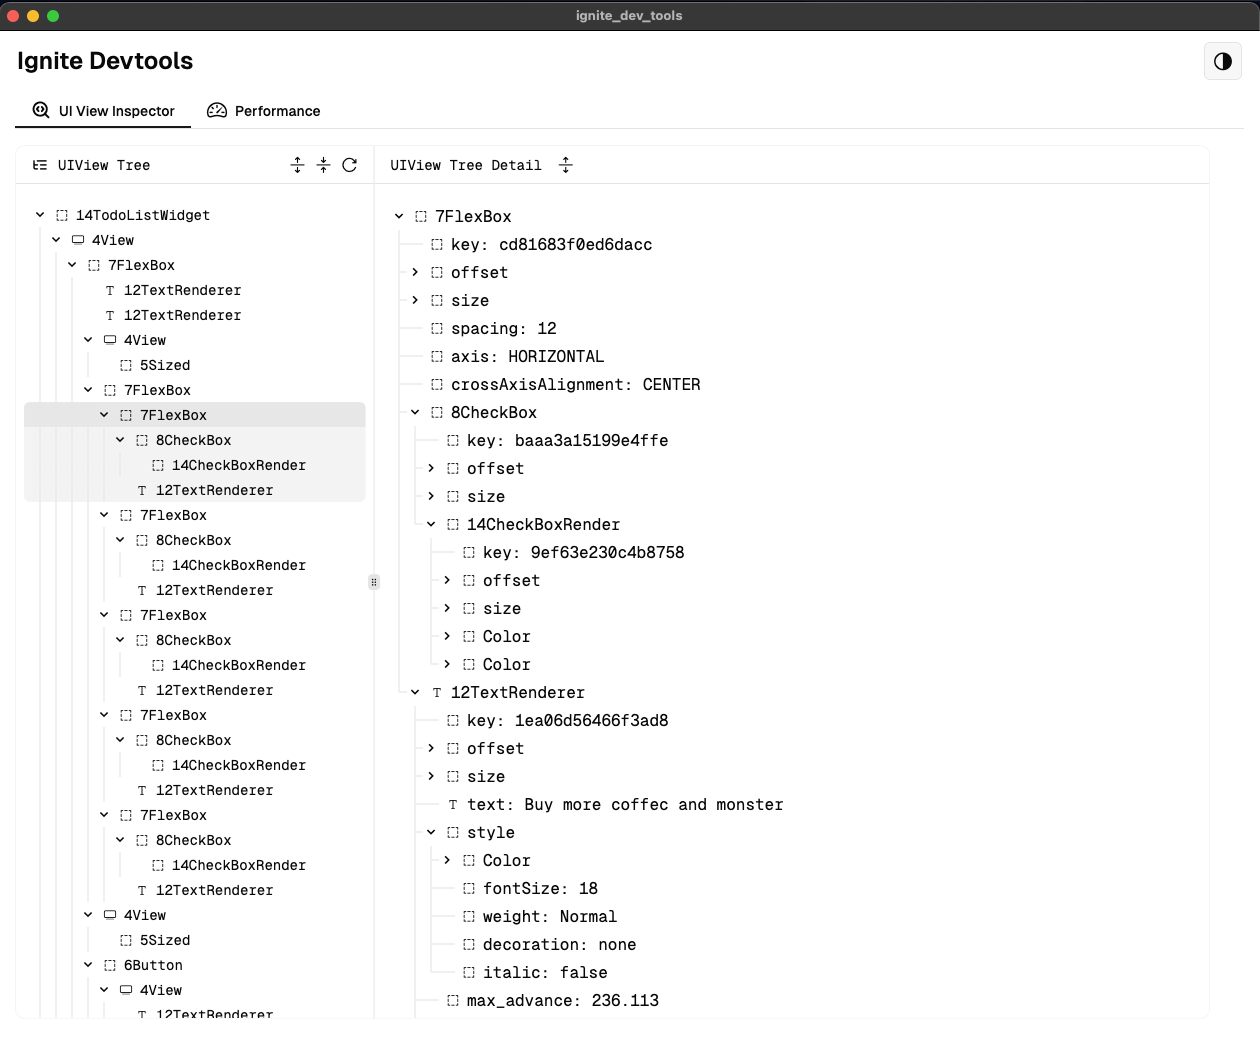1260x1040 pixels.
Task: Collapse the style node under 12TextRenderer
Action: (x=431, y=832)
